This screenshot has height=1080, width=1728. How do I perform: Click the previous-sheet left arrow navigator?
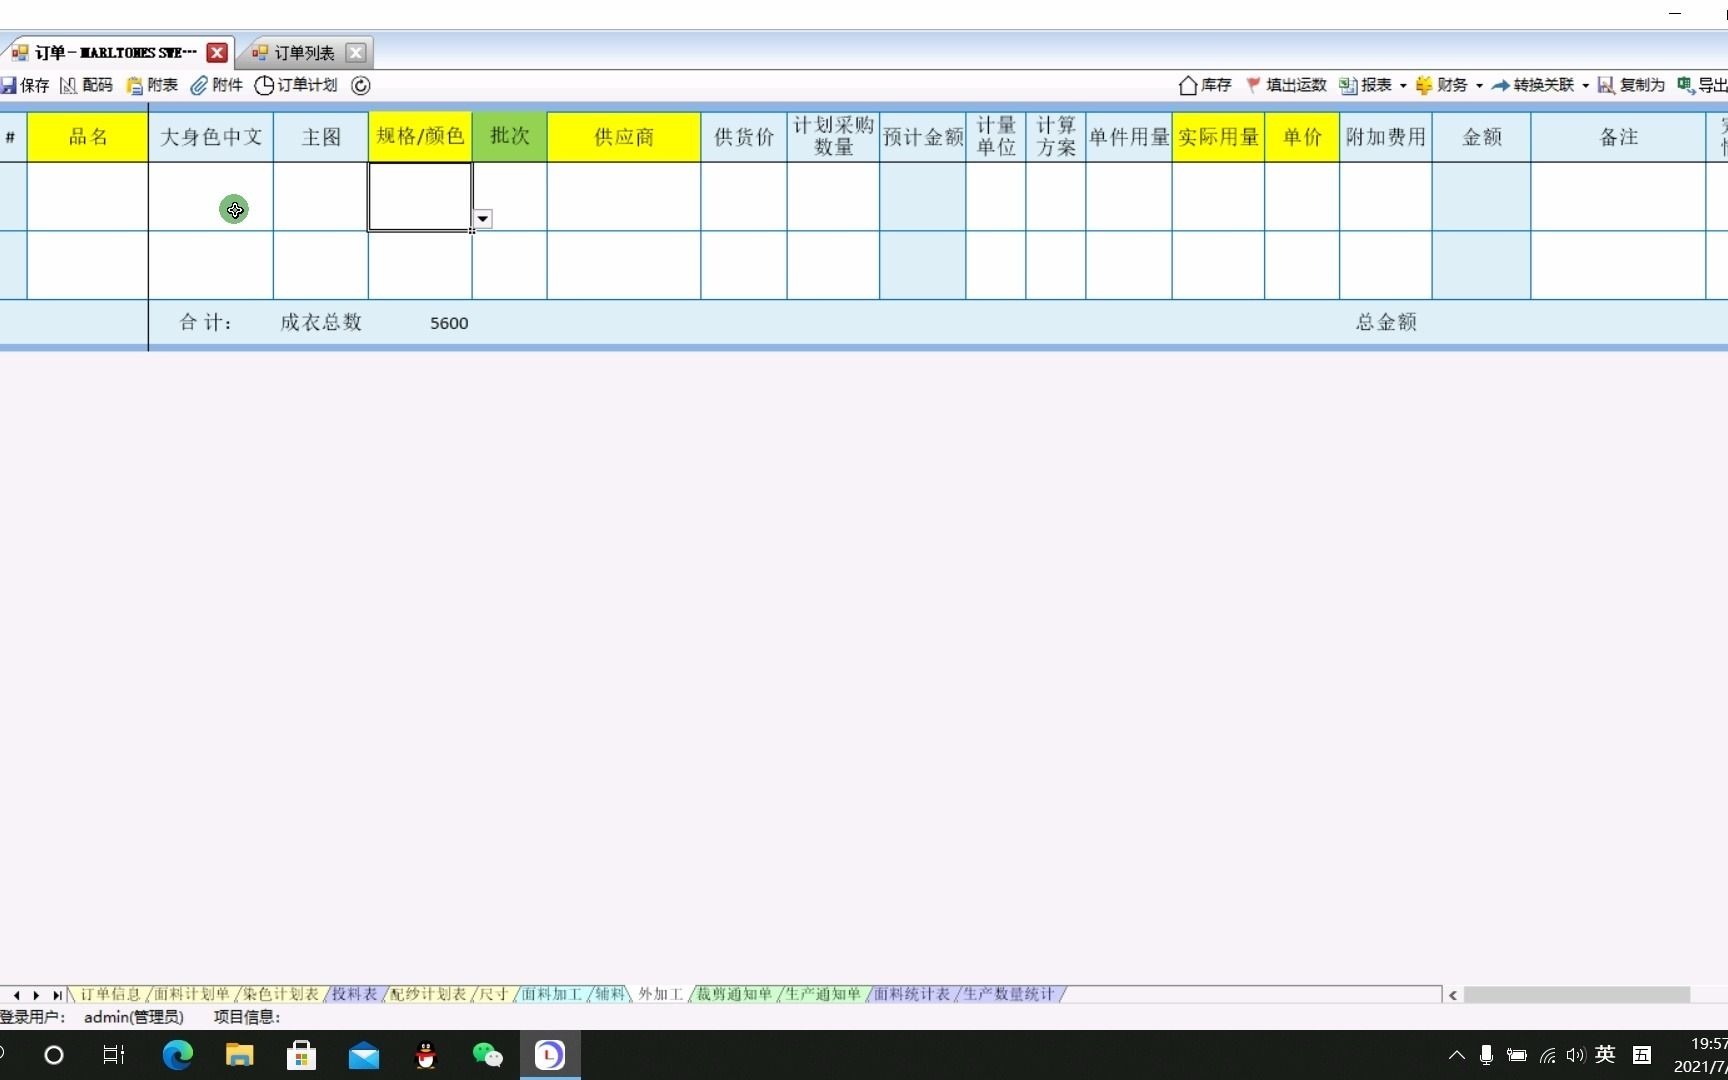click(x=16, y=995)
